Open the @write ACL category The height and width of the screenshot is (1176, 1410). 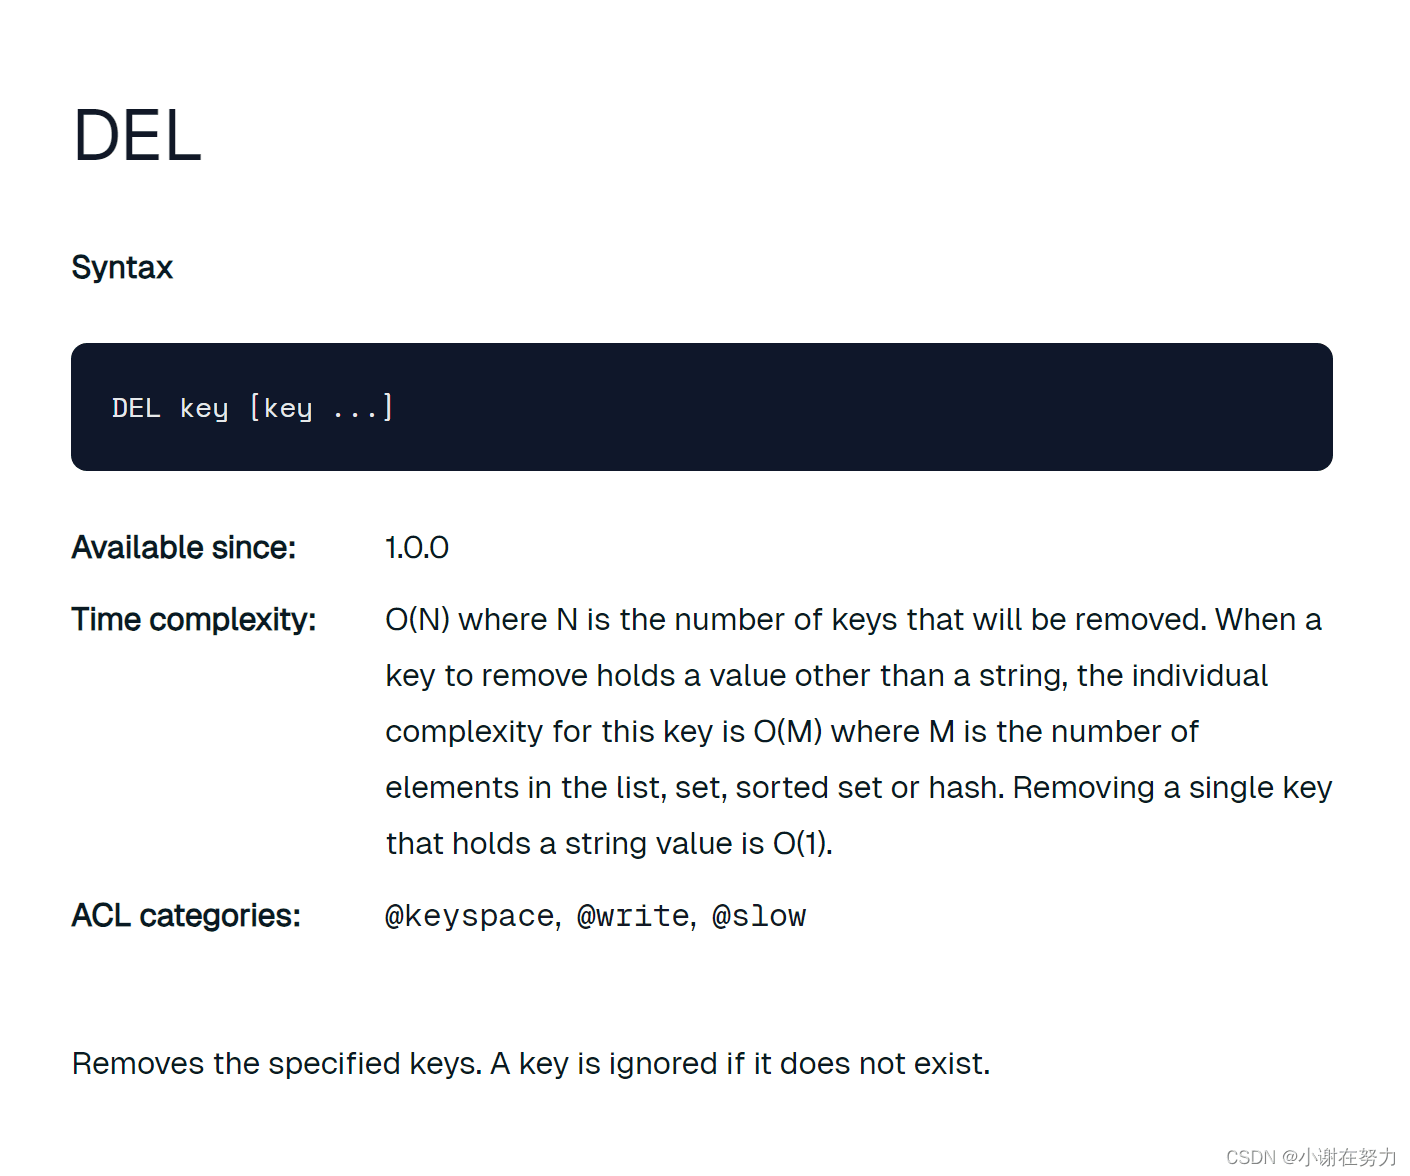[x=633, y=916]
